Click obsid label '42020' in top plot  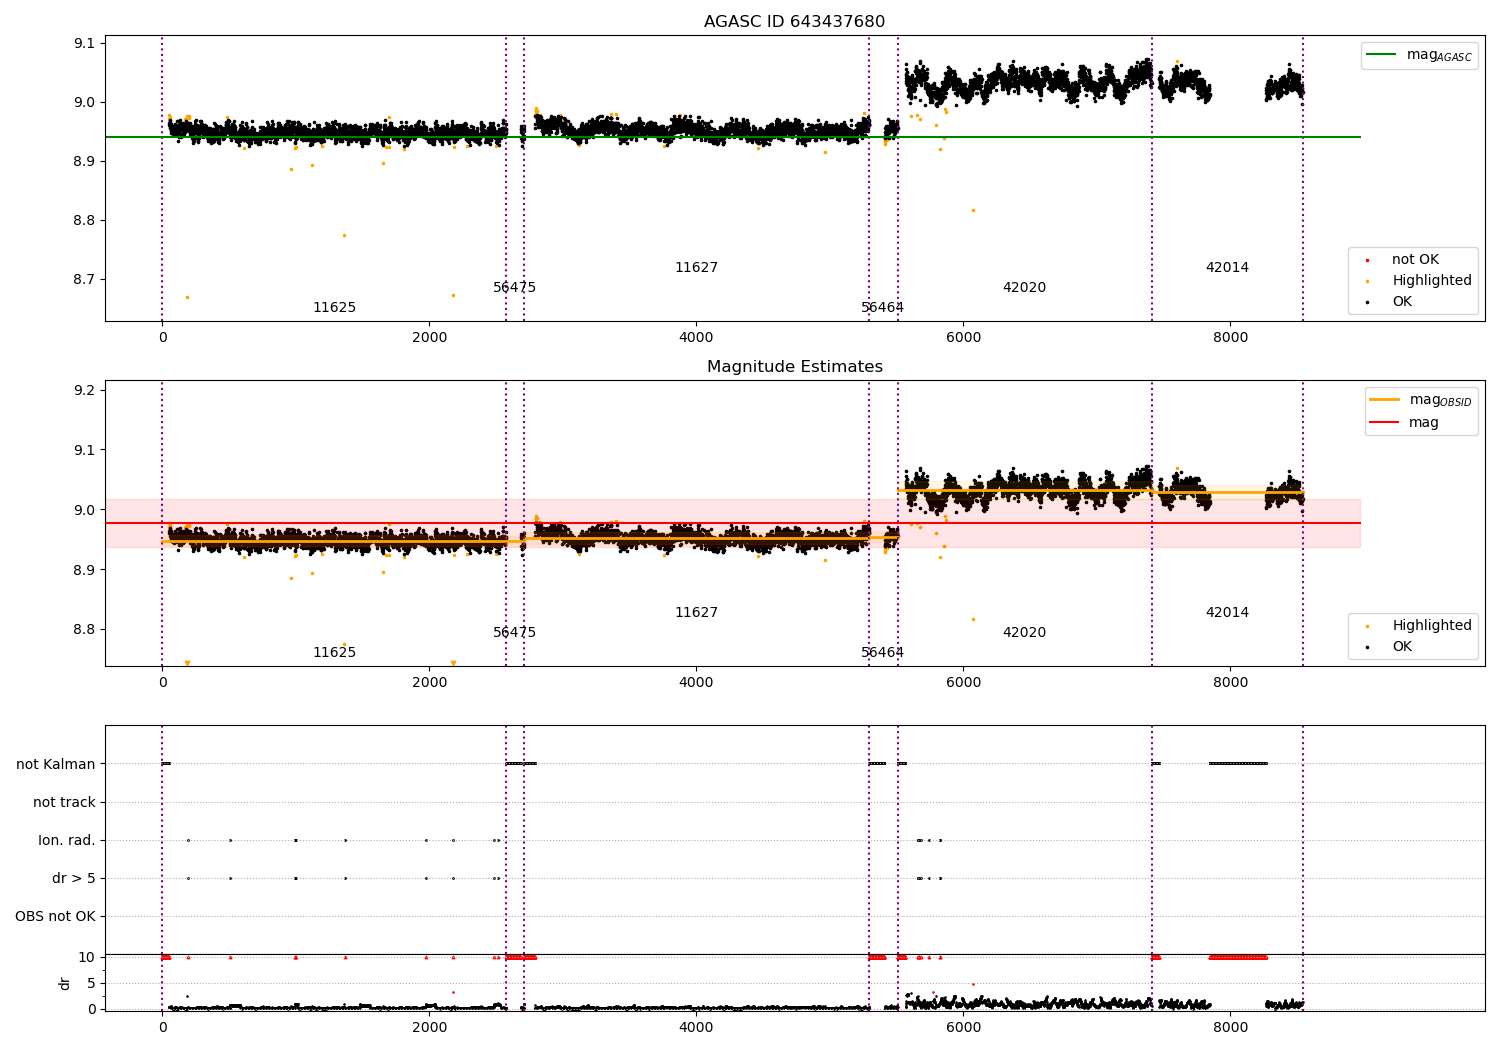[x=1024, y=288]
